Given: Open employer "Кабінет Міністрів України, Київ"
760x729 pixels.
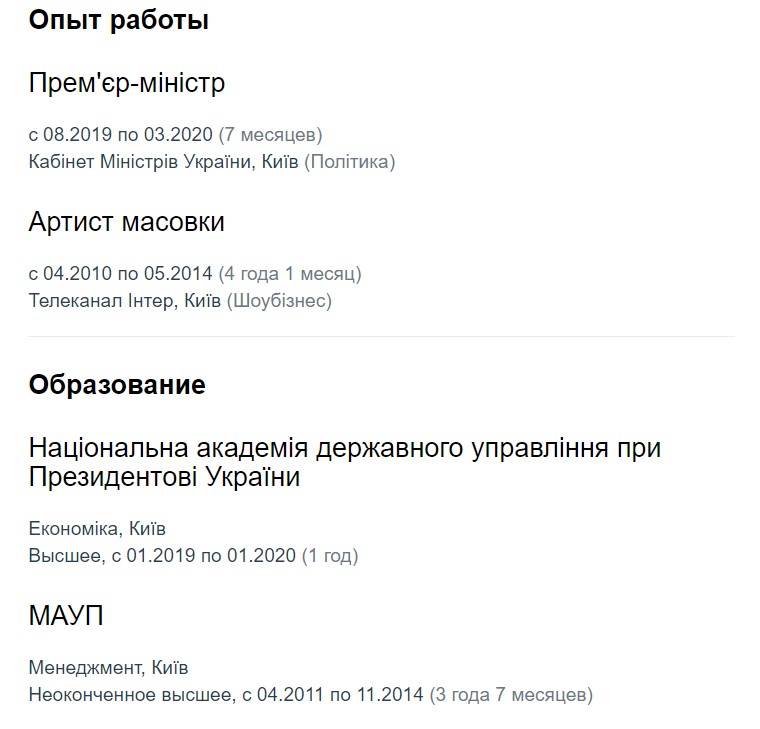Looking at the screenshot, I should pyautogui.click(x=163, y=161).
